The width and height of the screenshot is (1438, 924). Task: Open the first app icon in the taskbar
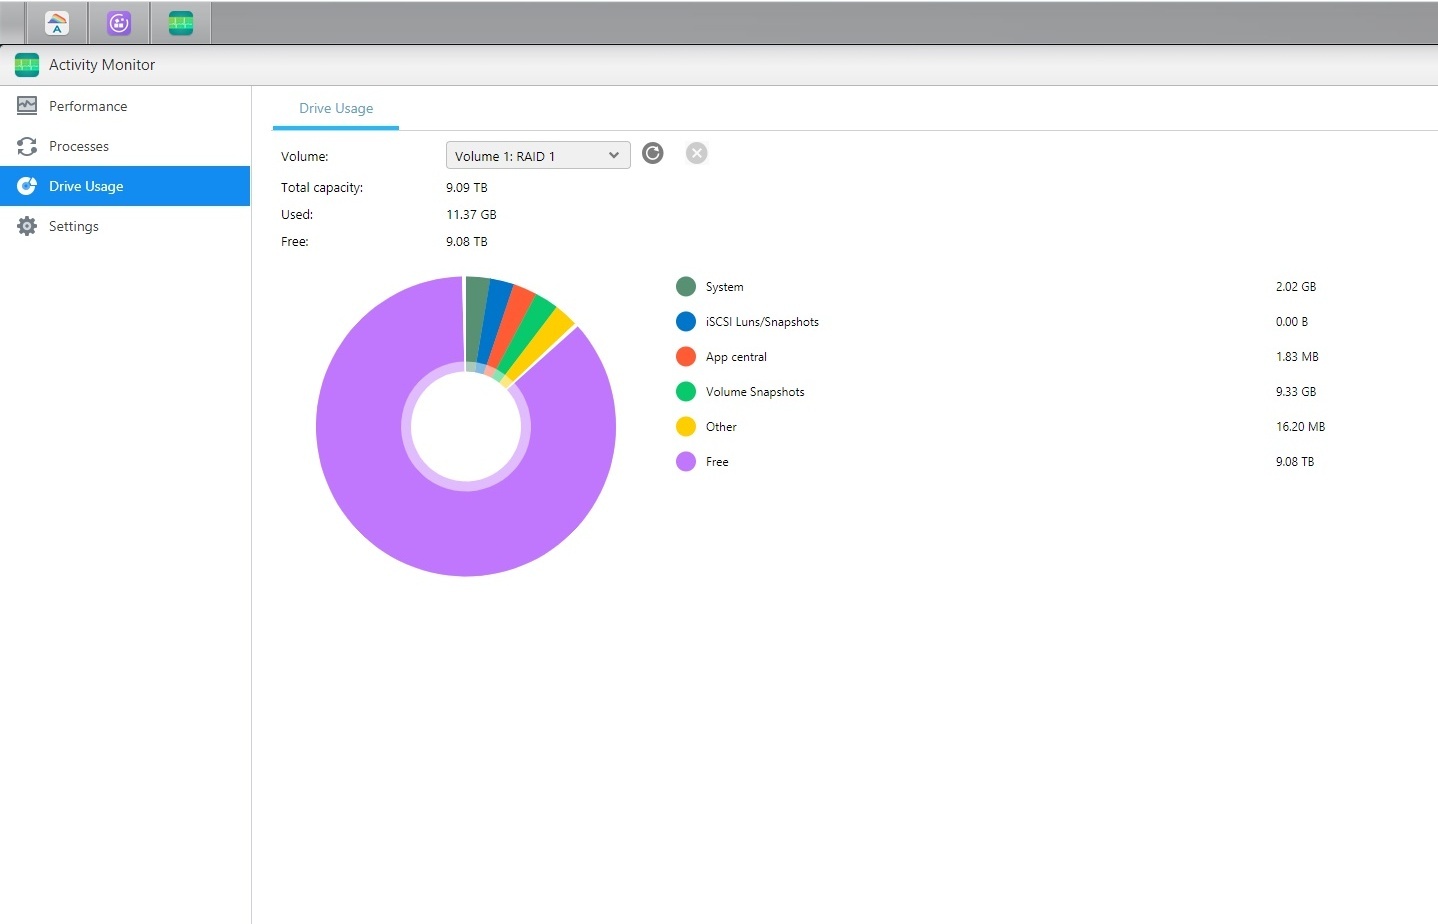[56, 22]
